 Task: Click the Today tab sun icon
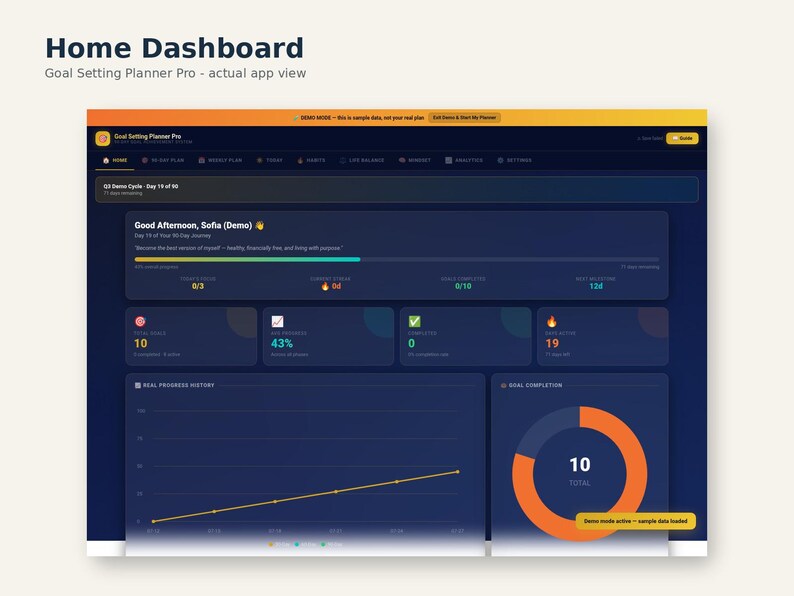pos(259,160)
